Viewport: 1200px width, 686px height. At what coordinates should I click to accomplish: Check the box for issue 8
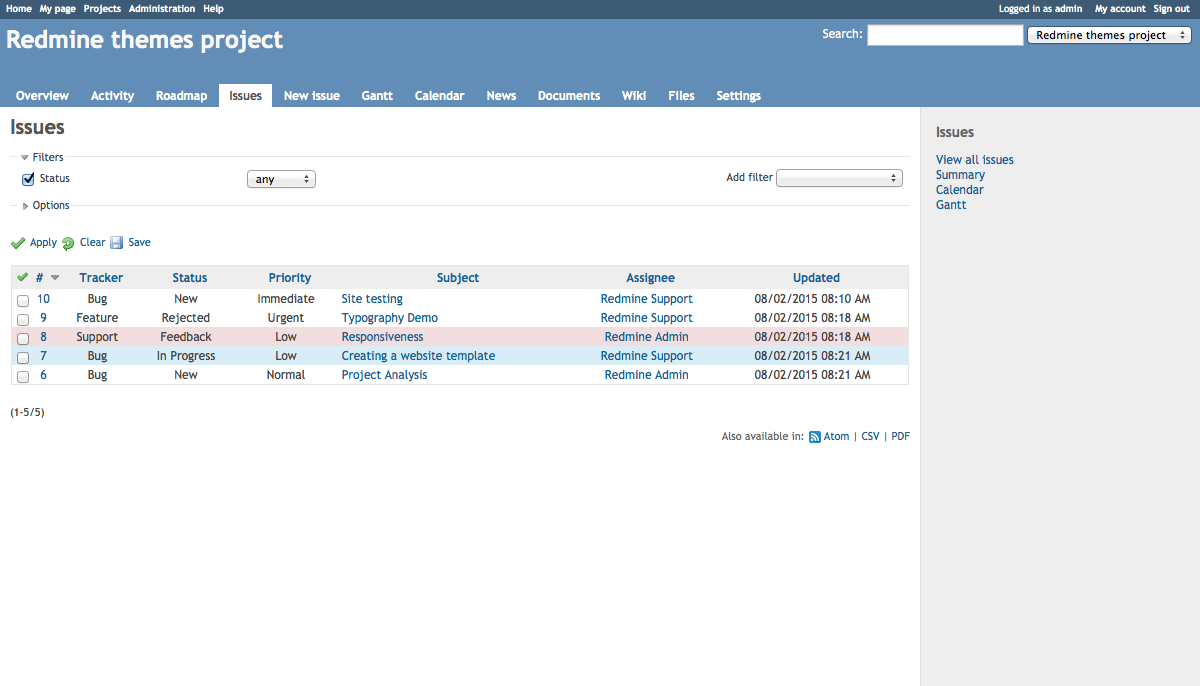23,338
